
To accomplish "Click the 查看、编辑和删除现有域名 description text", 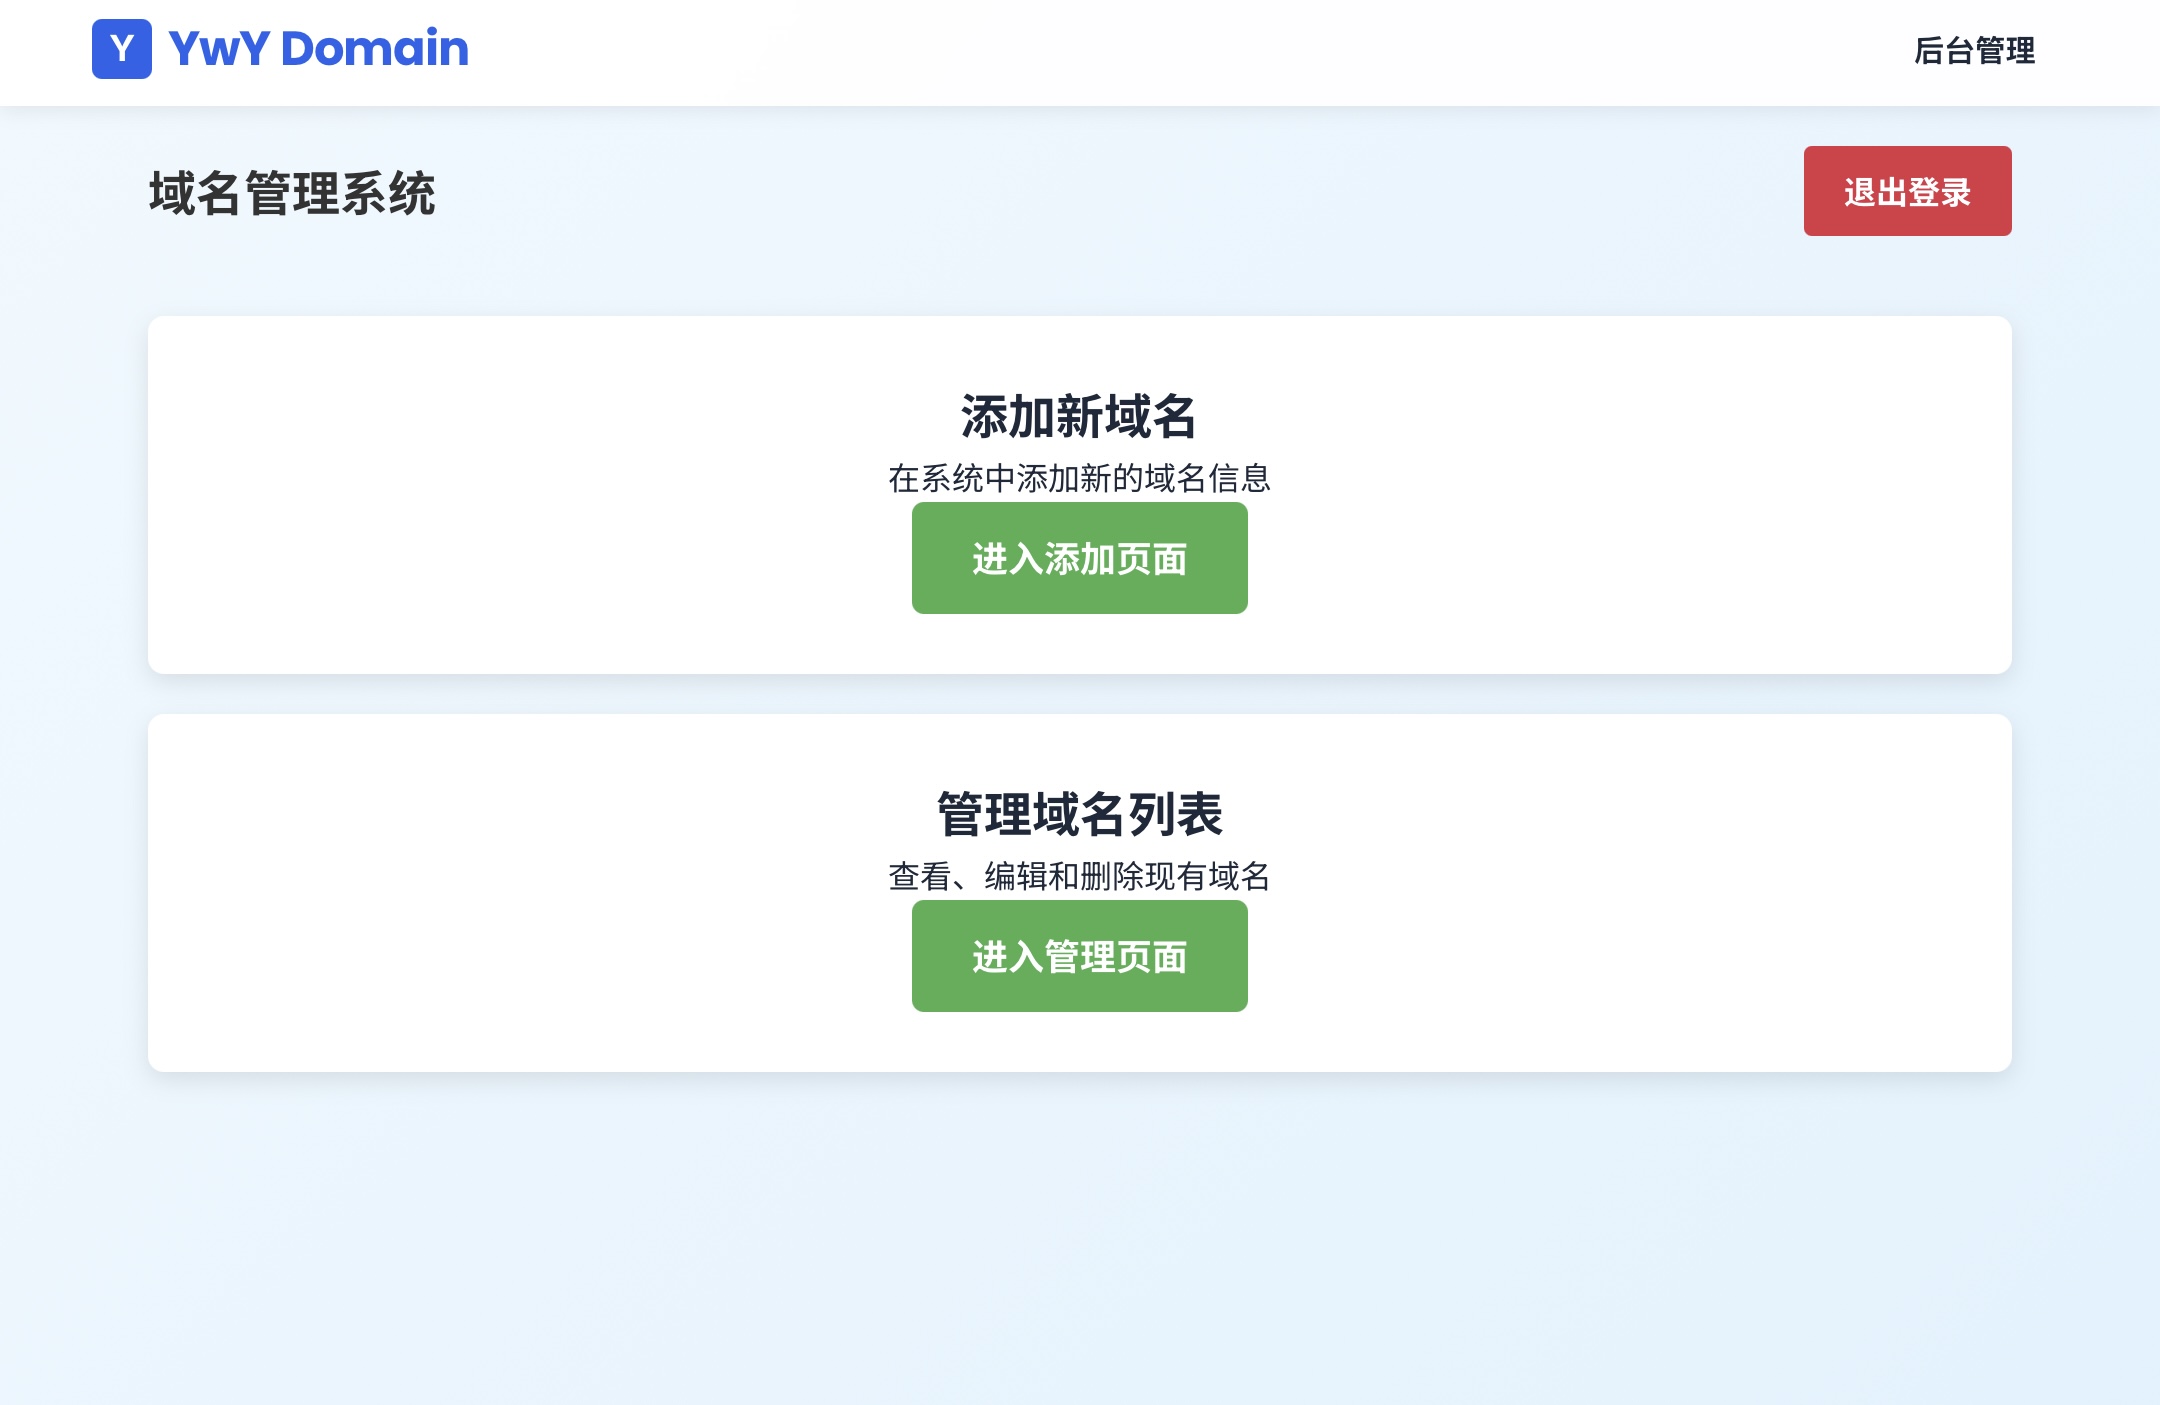I will tap(1079, 876).
